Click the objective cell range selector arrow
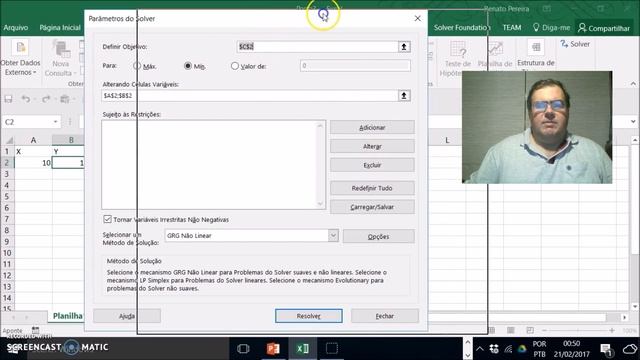The height and width of the screenshot is (360, 640). click(404, 47)
